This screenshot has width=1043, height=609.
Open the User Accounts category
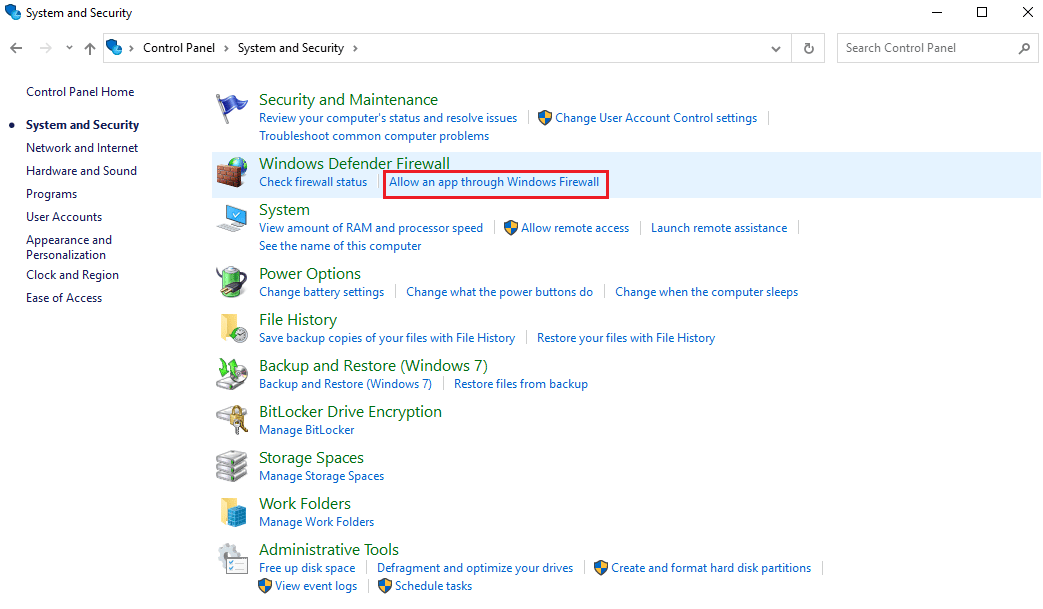[x=64, y=217]
